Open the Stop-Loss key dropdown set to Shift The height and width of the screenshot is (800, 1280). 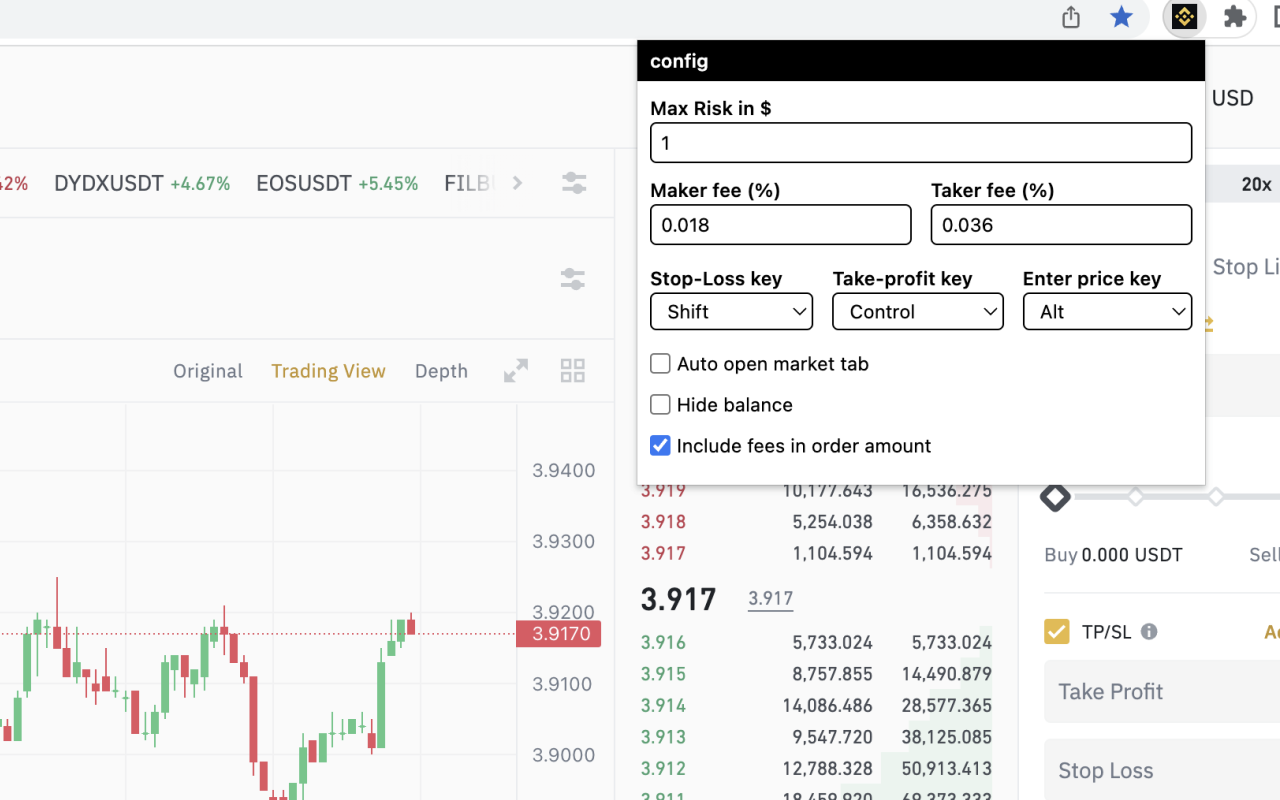click(731, 311)
